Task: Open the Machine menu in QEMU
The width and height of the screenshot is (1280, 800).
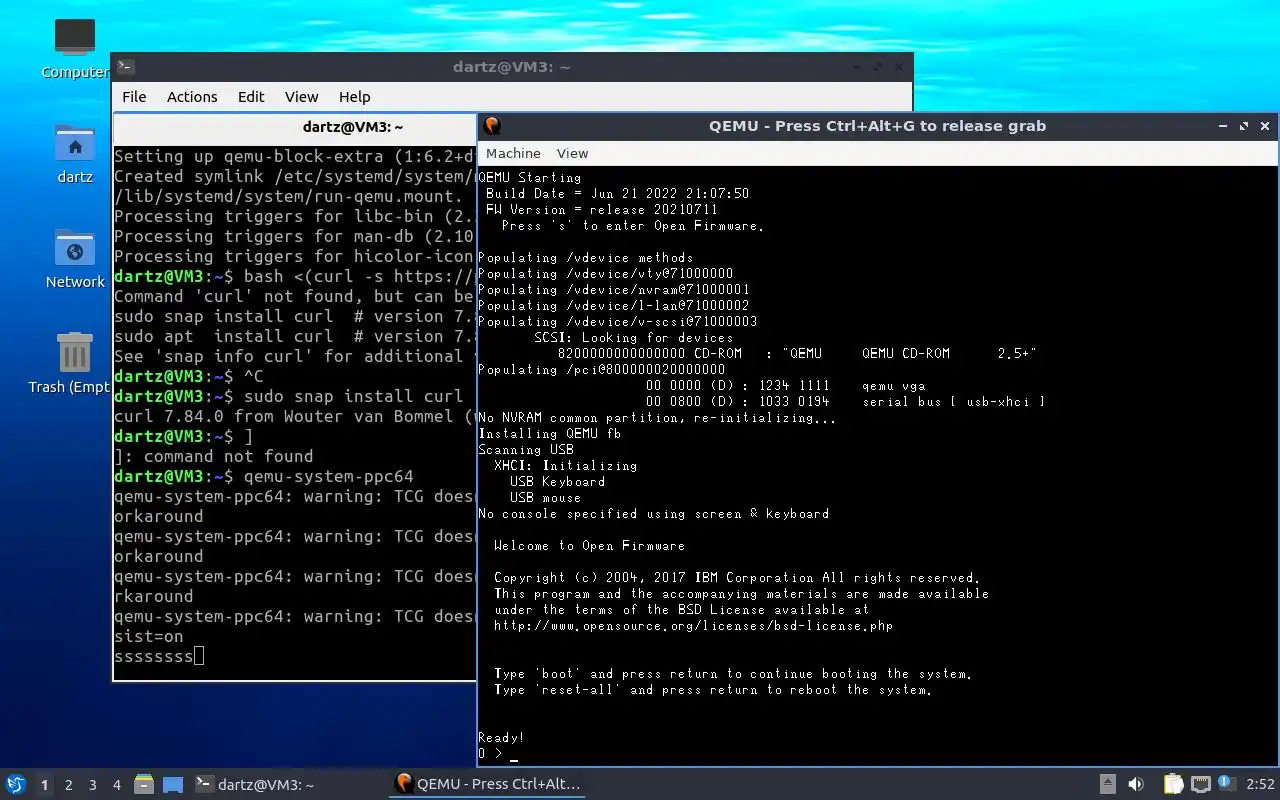Action: point(513,153)
